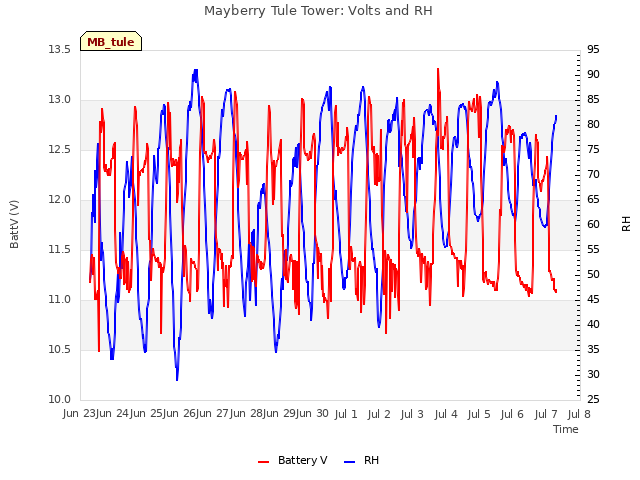Image resolution: width=640 pixels, height=480 pixels.
Task: Click the 13.0 left axis value
Action: [60, 100]
